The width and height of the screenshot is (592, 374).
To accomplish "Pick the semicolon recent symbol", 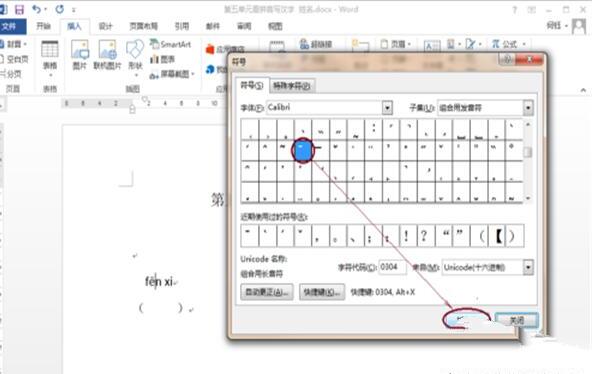I will pos(372,236).
